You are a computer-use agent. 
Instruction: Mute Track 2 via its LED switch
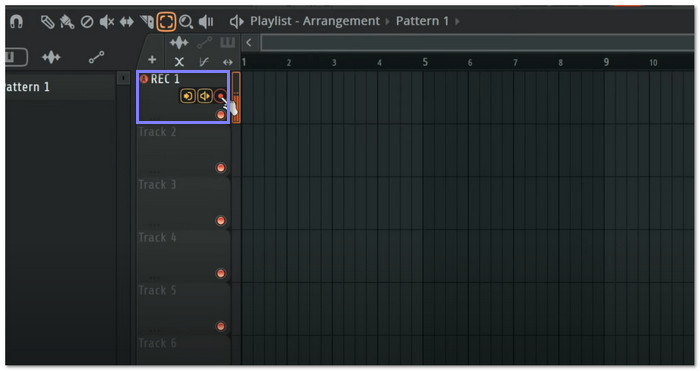(221, 168)
